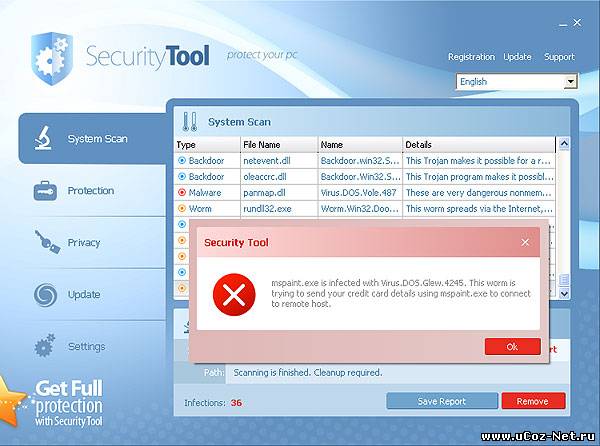This screenshot has width=600, height=446.
Task: Click the blue icon in oleaccrc.dll row
Action: point(182,176)
